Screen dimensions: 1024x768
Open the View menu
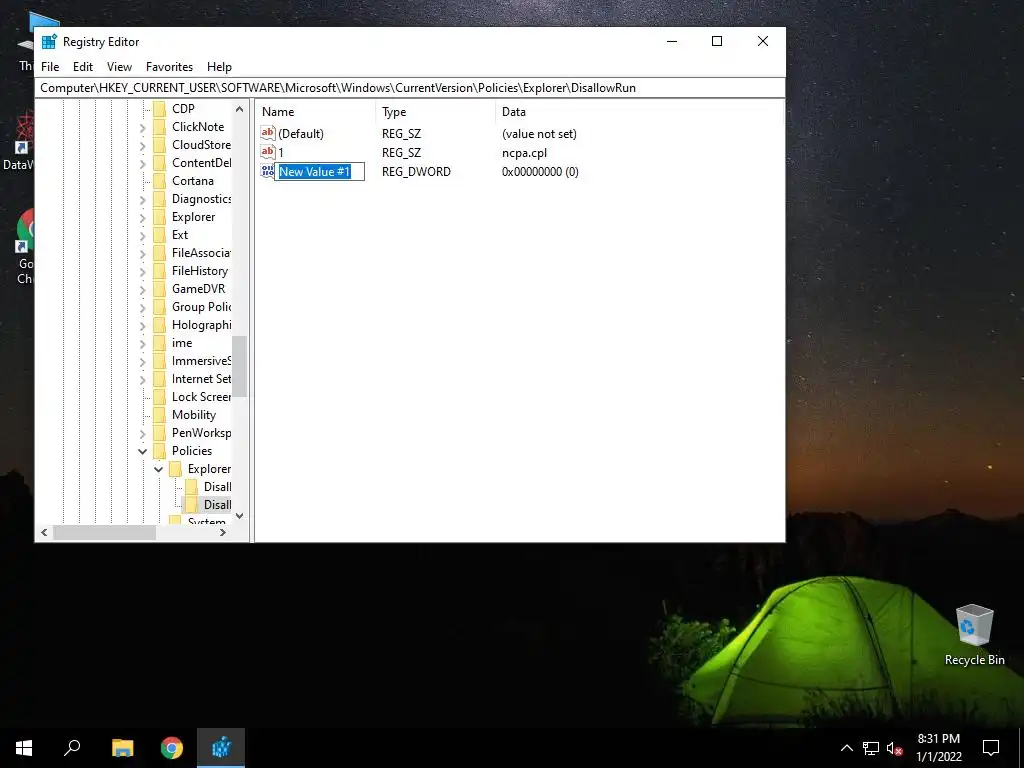[119, 67]
